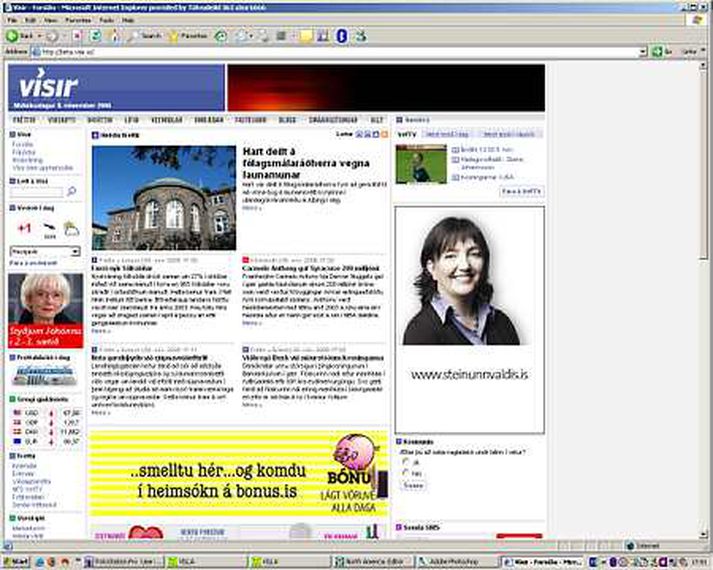Open the View menu
Viewport: 713px width, 570px height.
pyautogui.click(x=50, y=20)
